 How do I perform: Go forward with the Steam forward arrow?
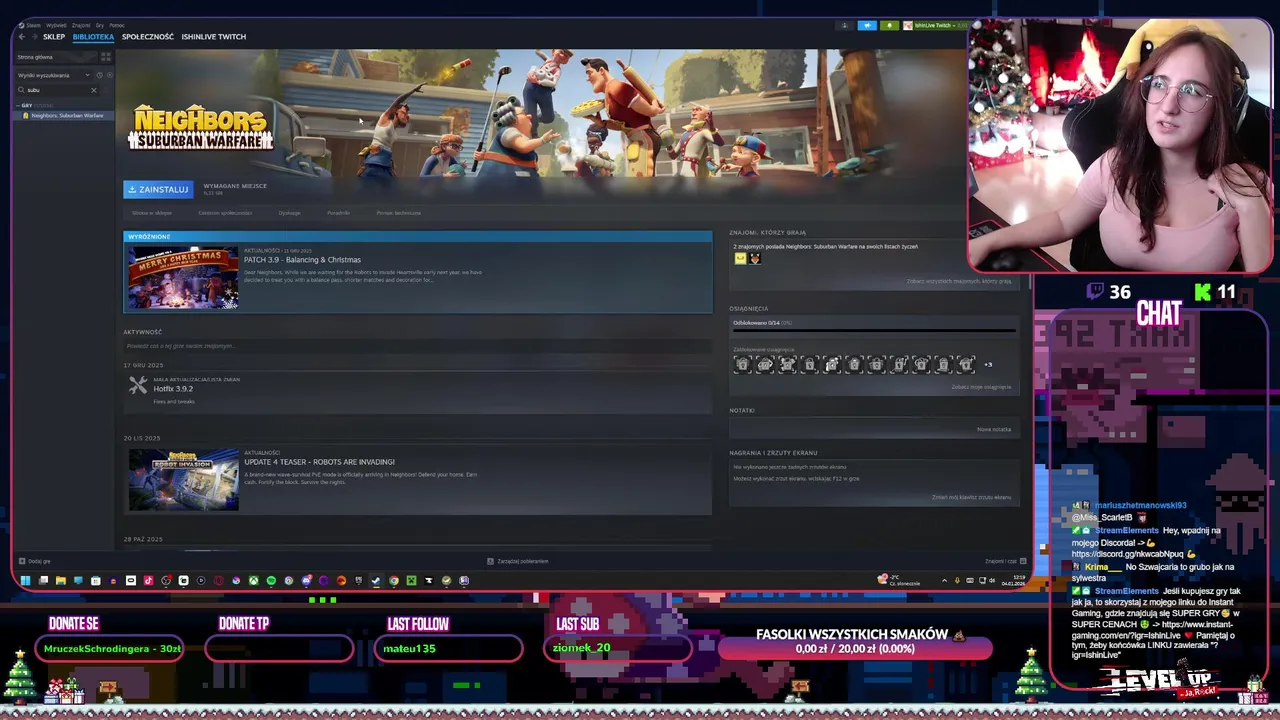coord(35,37)
